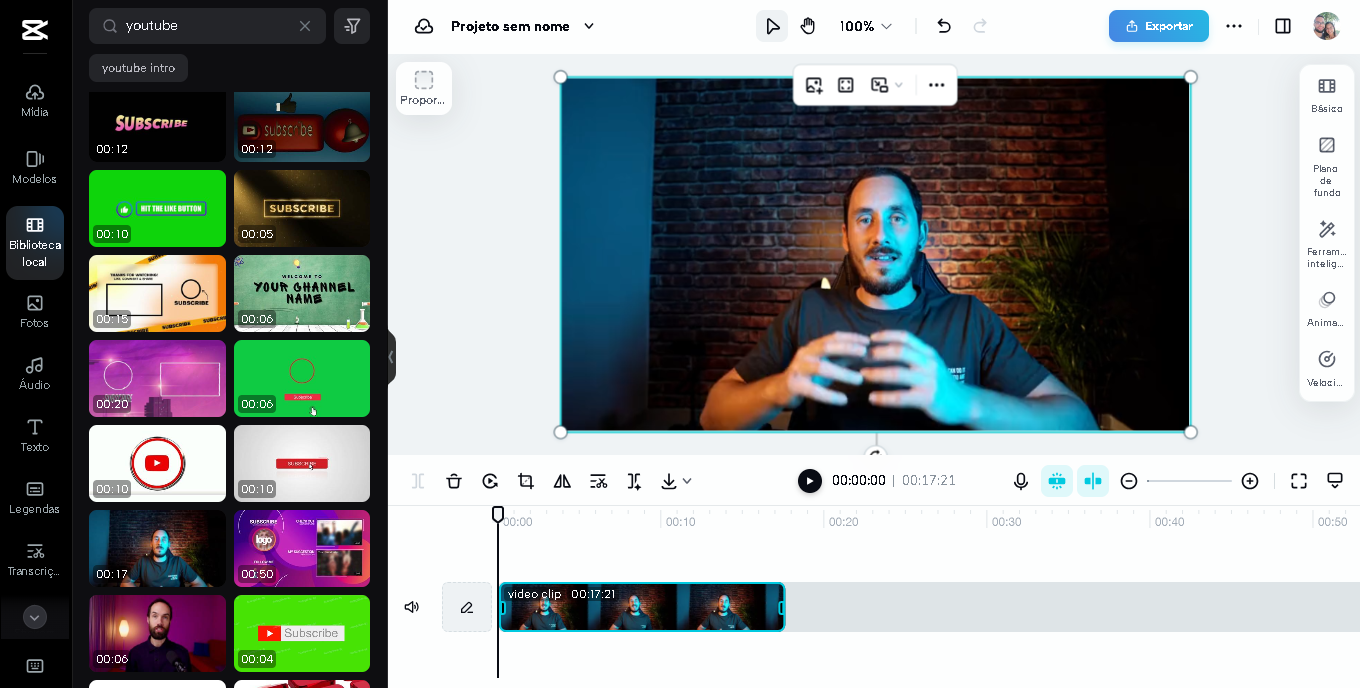The height and width of the screenshot is (688, 1360).
Task: Fit timeline to screen icon
Action: [1299, 481]
